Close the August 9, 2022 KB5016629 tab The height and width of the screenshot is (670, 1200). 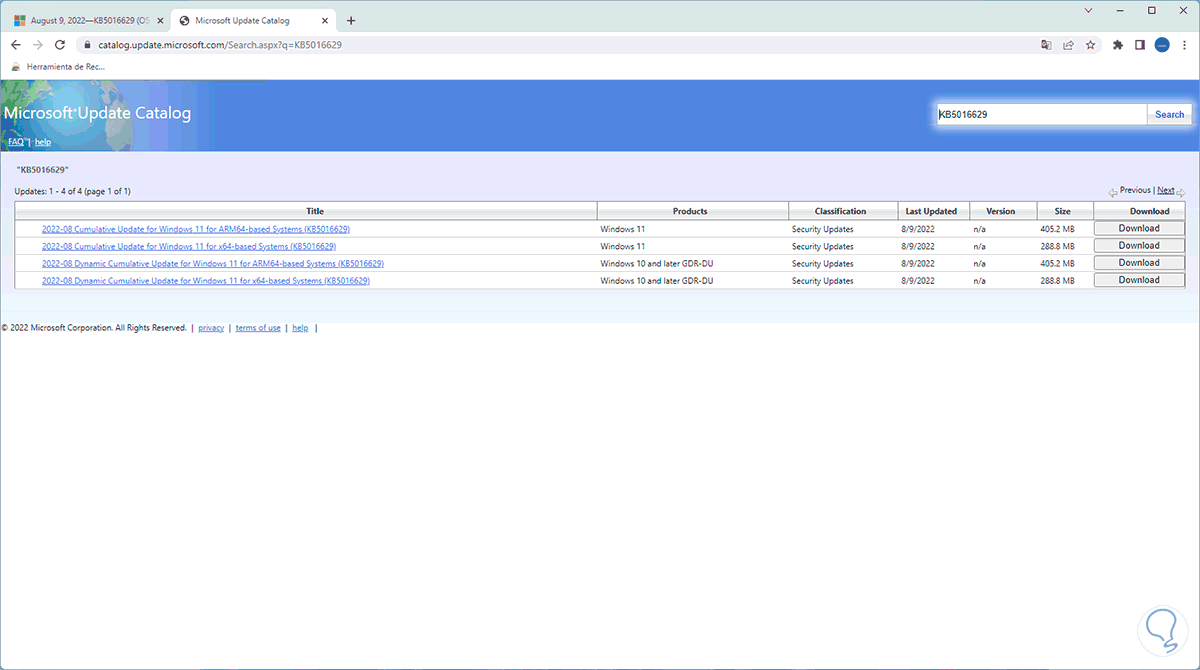pos(161,20)
